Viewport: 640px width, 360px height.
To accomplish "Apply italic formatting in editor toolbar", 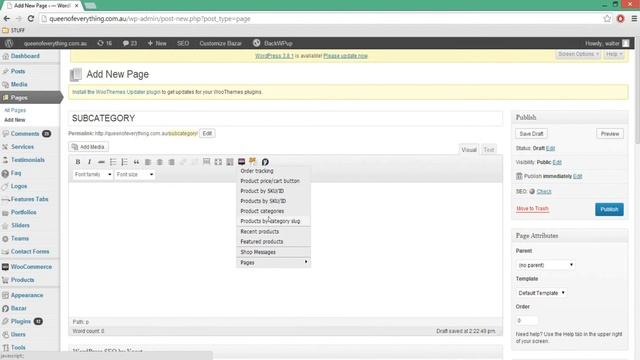I will coord(89,162).
